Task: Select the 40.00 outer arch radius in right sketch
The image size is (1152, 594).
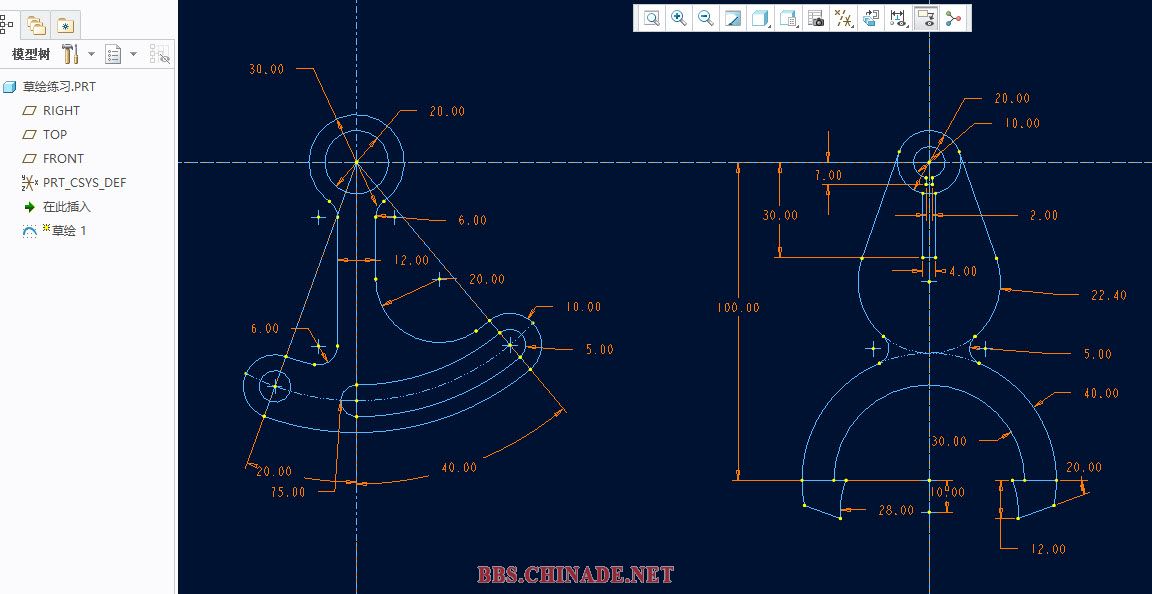Action: coord(1101,393)
